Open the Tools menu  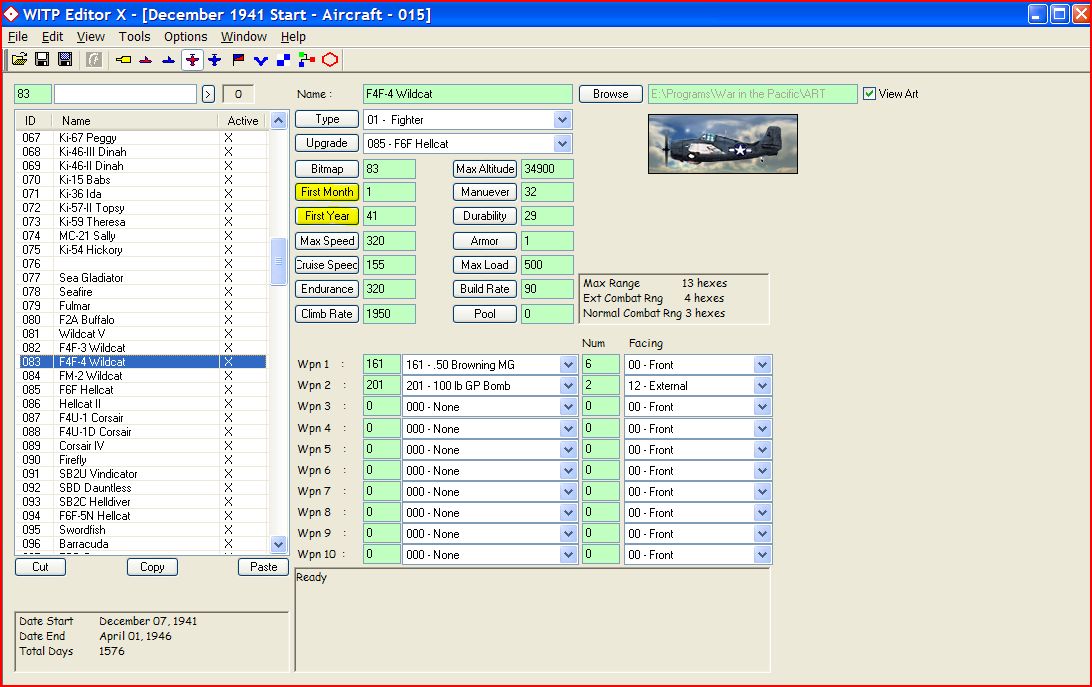pos(134,37)
